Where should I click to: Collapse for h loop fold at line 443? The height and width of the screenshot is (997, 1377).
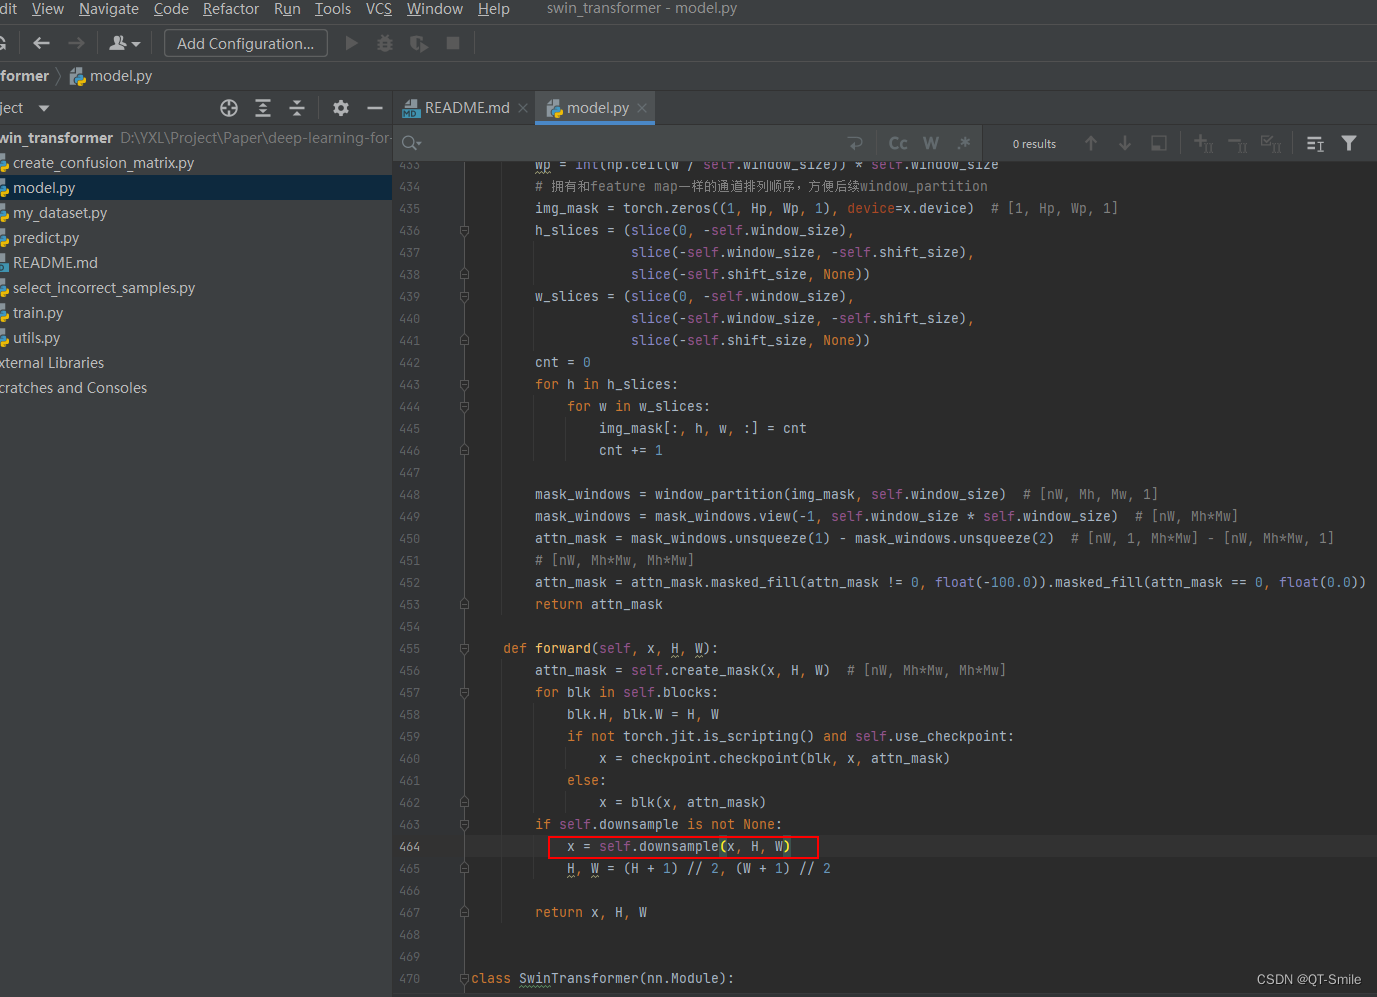click(464, 384)
